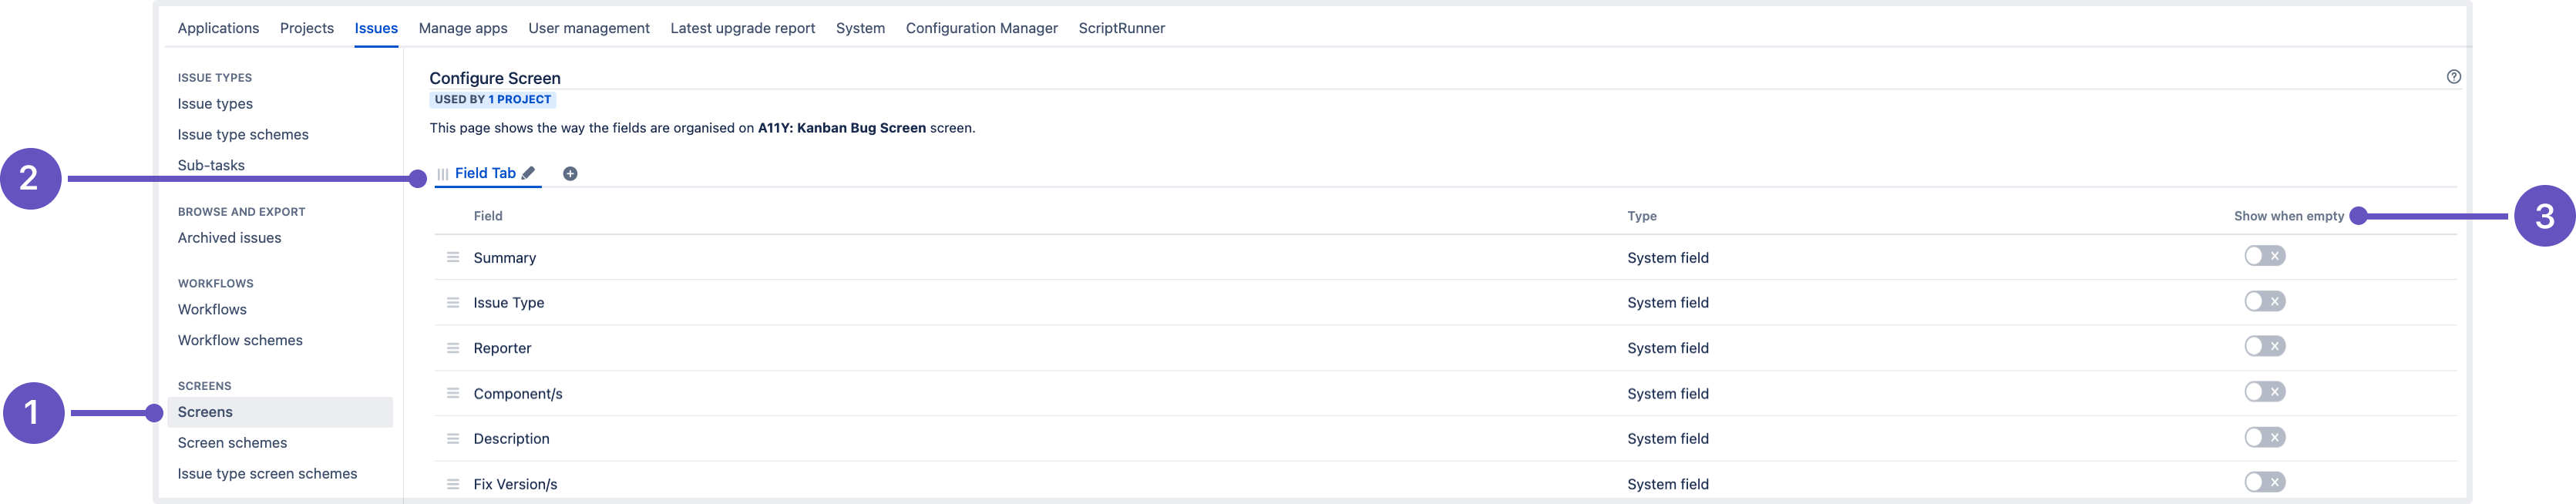
Task: Open the Manage apps menu tab
Action: [x=463, y=28]
